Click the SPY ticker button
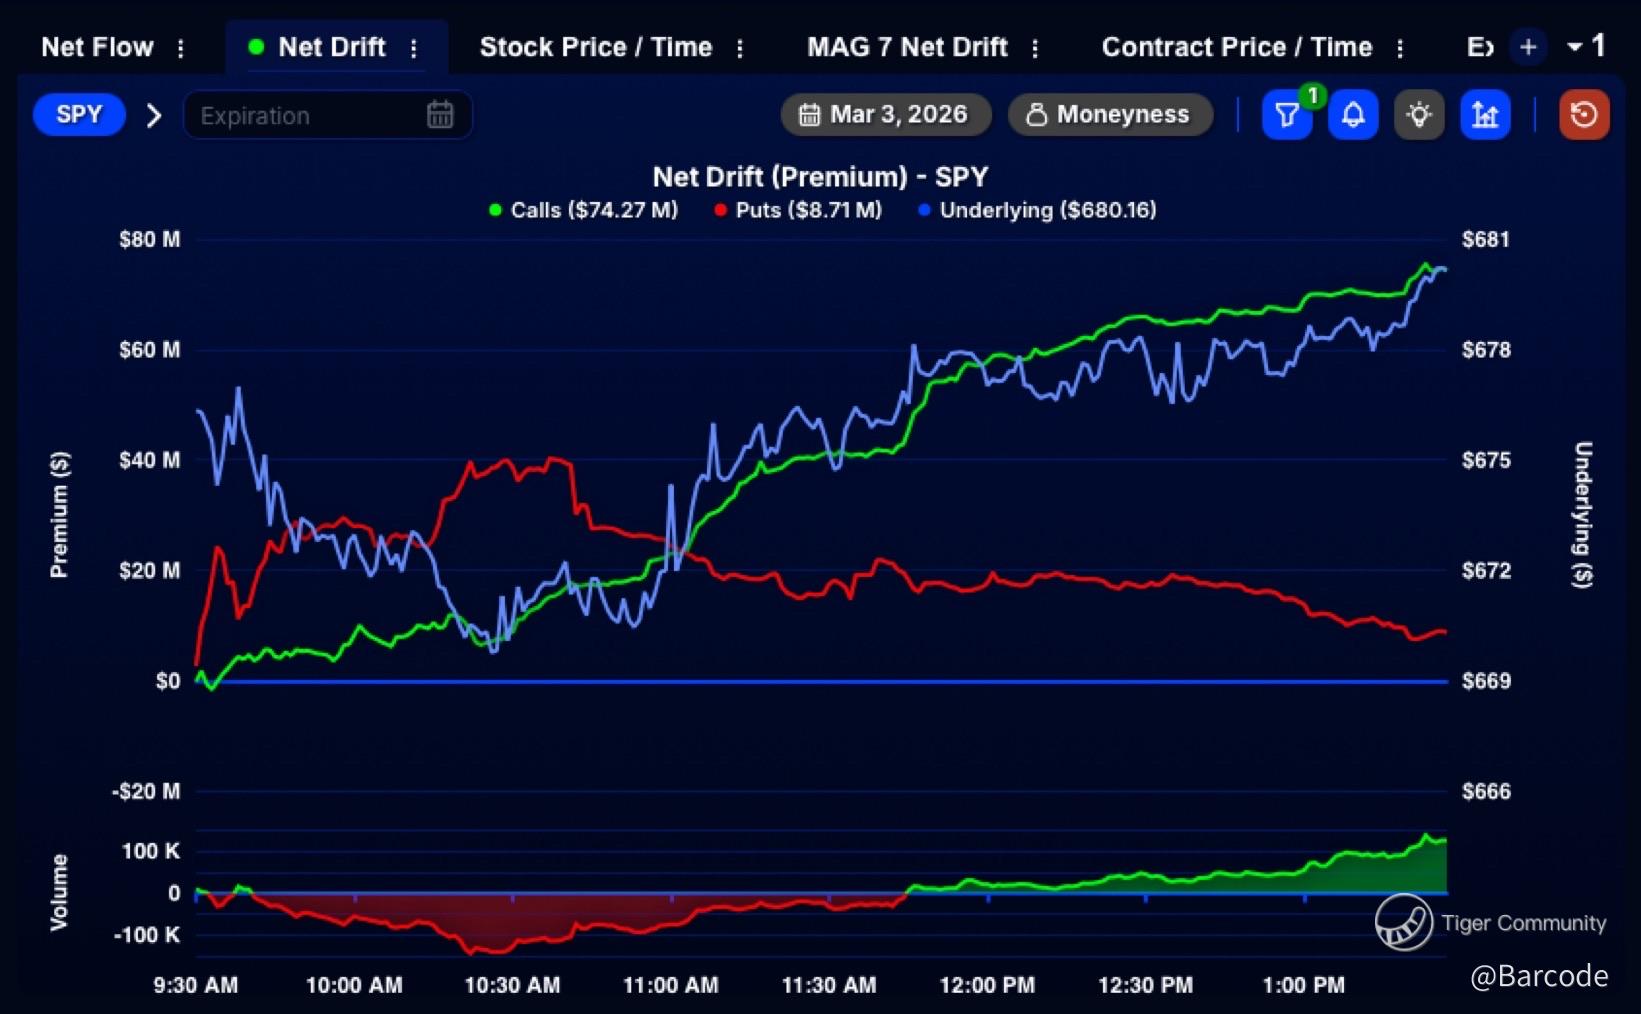 point(79,115)
